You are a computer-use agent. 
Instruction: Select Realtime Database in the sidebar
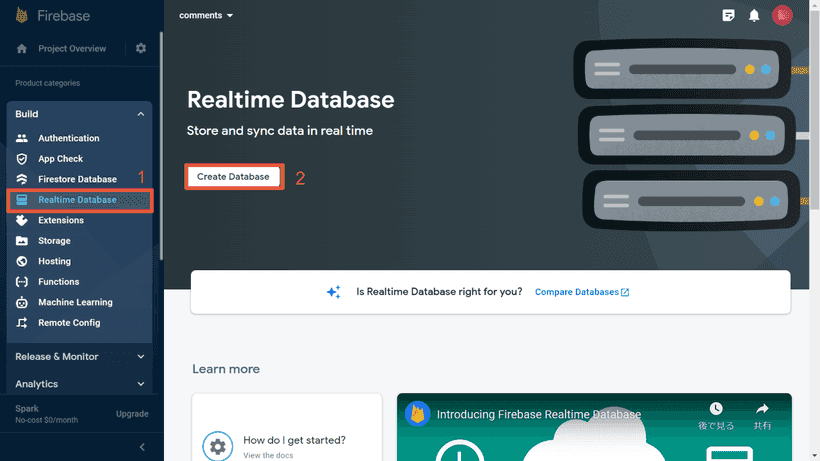tap(79, 200)
